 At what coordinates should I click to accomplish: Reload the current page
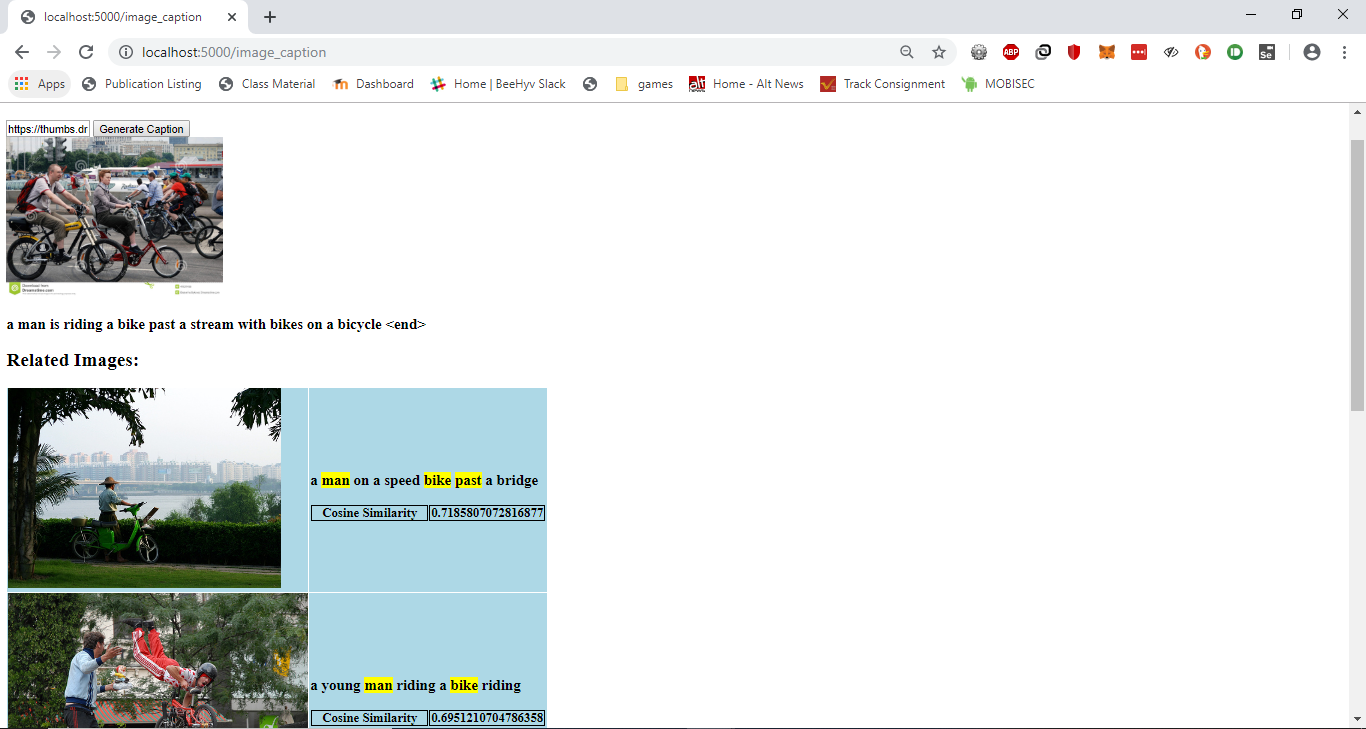(86, 52)
